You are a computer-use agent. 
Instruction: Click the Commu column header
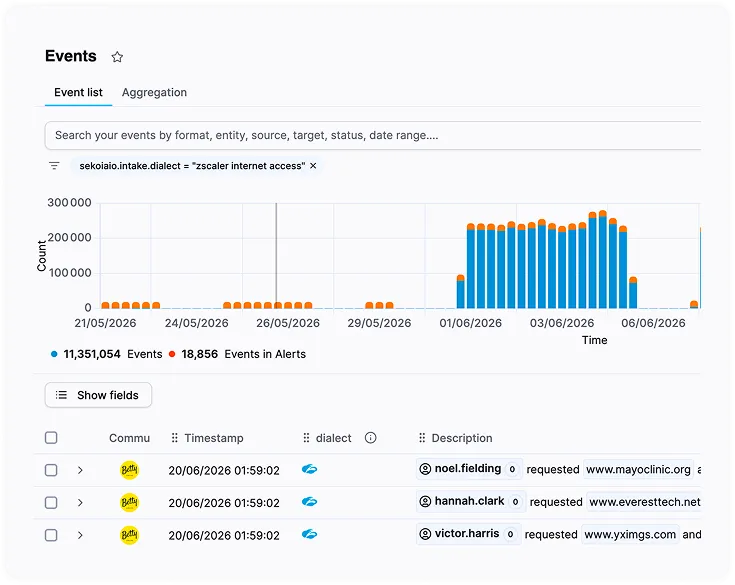point(129,438)
